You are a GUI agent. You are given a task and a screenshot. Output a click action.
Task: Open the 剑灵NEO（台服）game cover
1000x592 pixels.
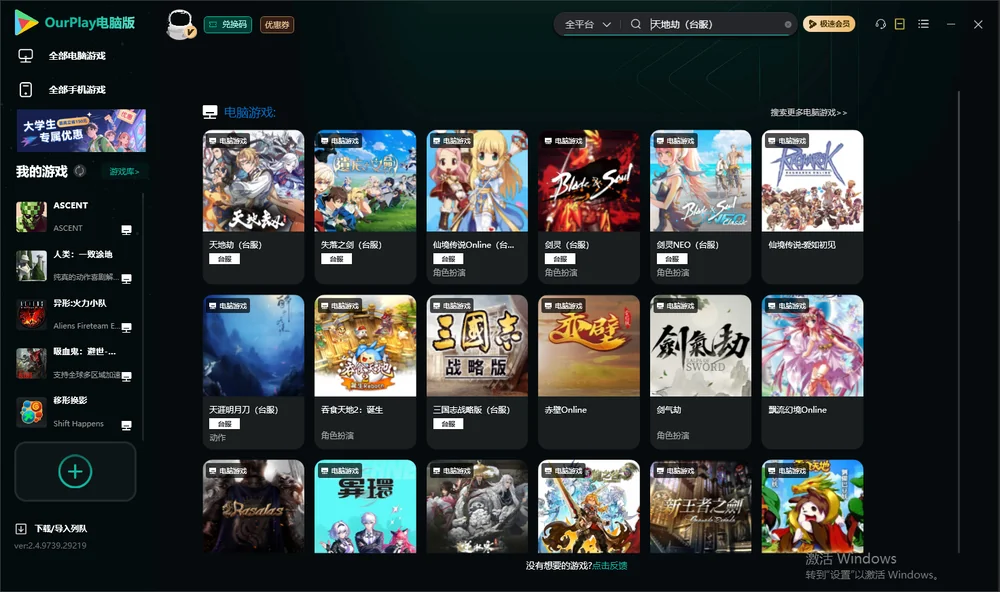(x=700, y=181)
